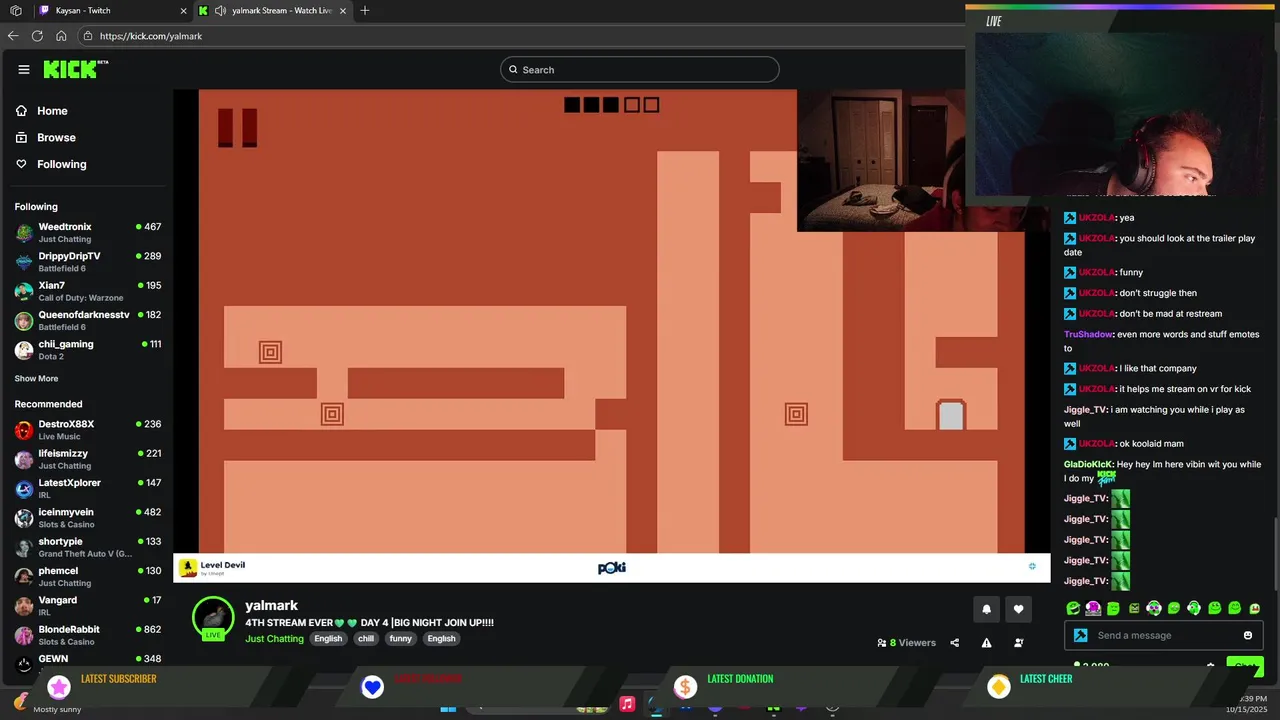Screen dimensions: 1280x720
Task: Pick the green headphones emote
Action: coord(1194,608)
